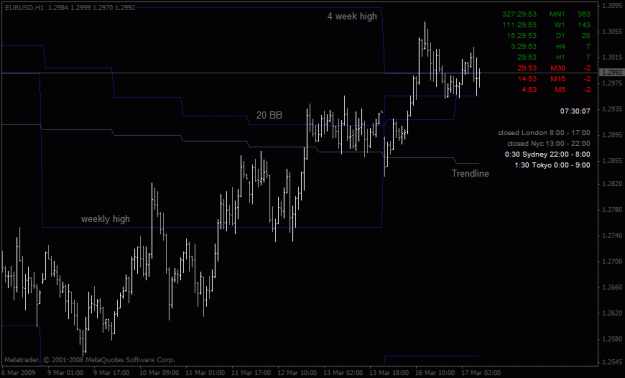Click the 14:53 countdown value
This screenshot has width=625, height=378.
click(x=527, y=79)
